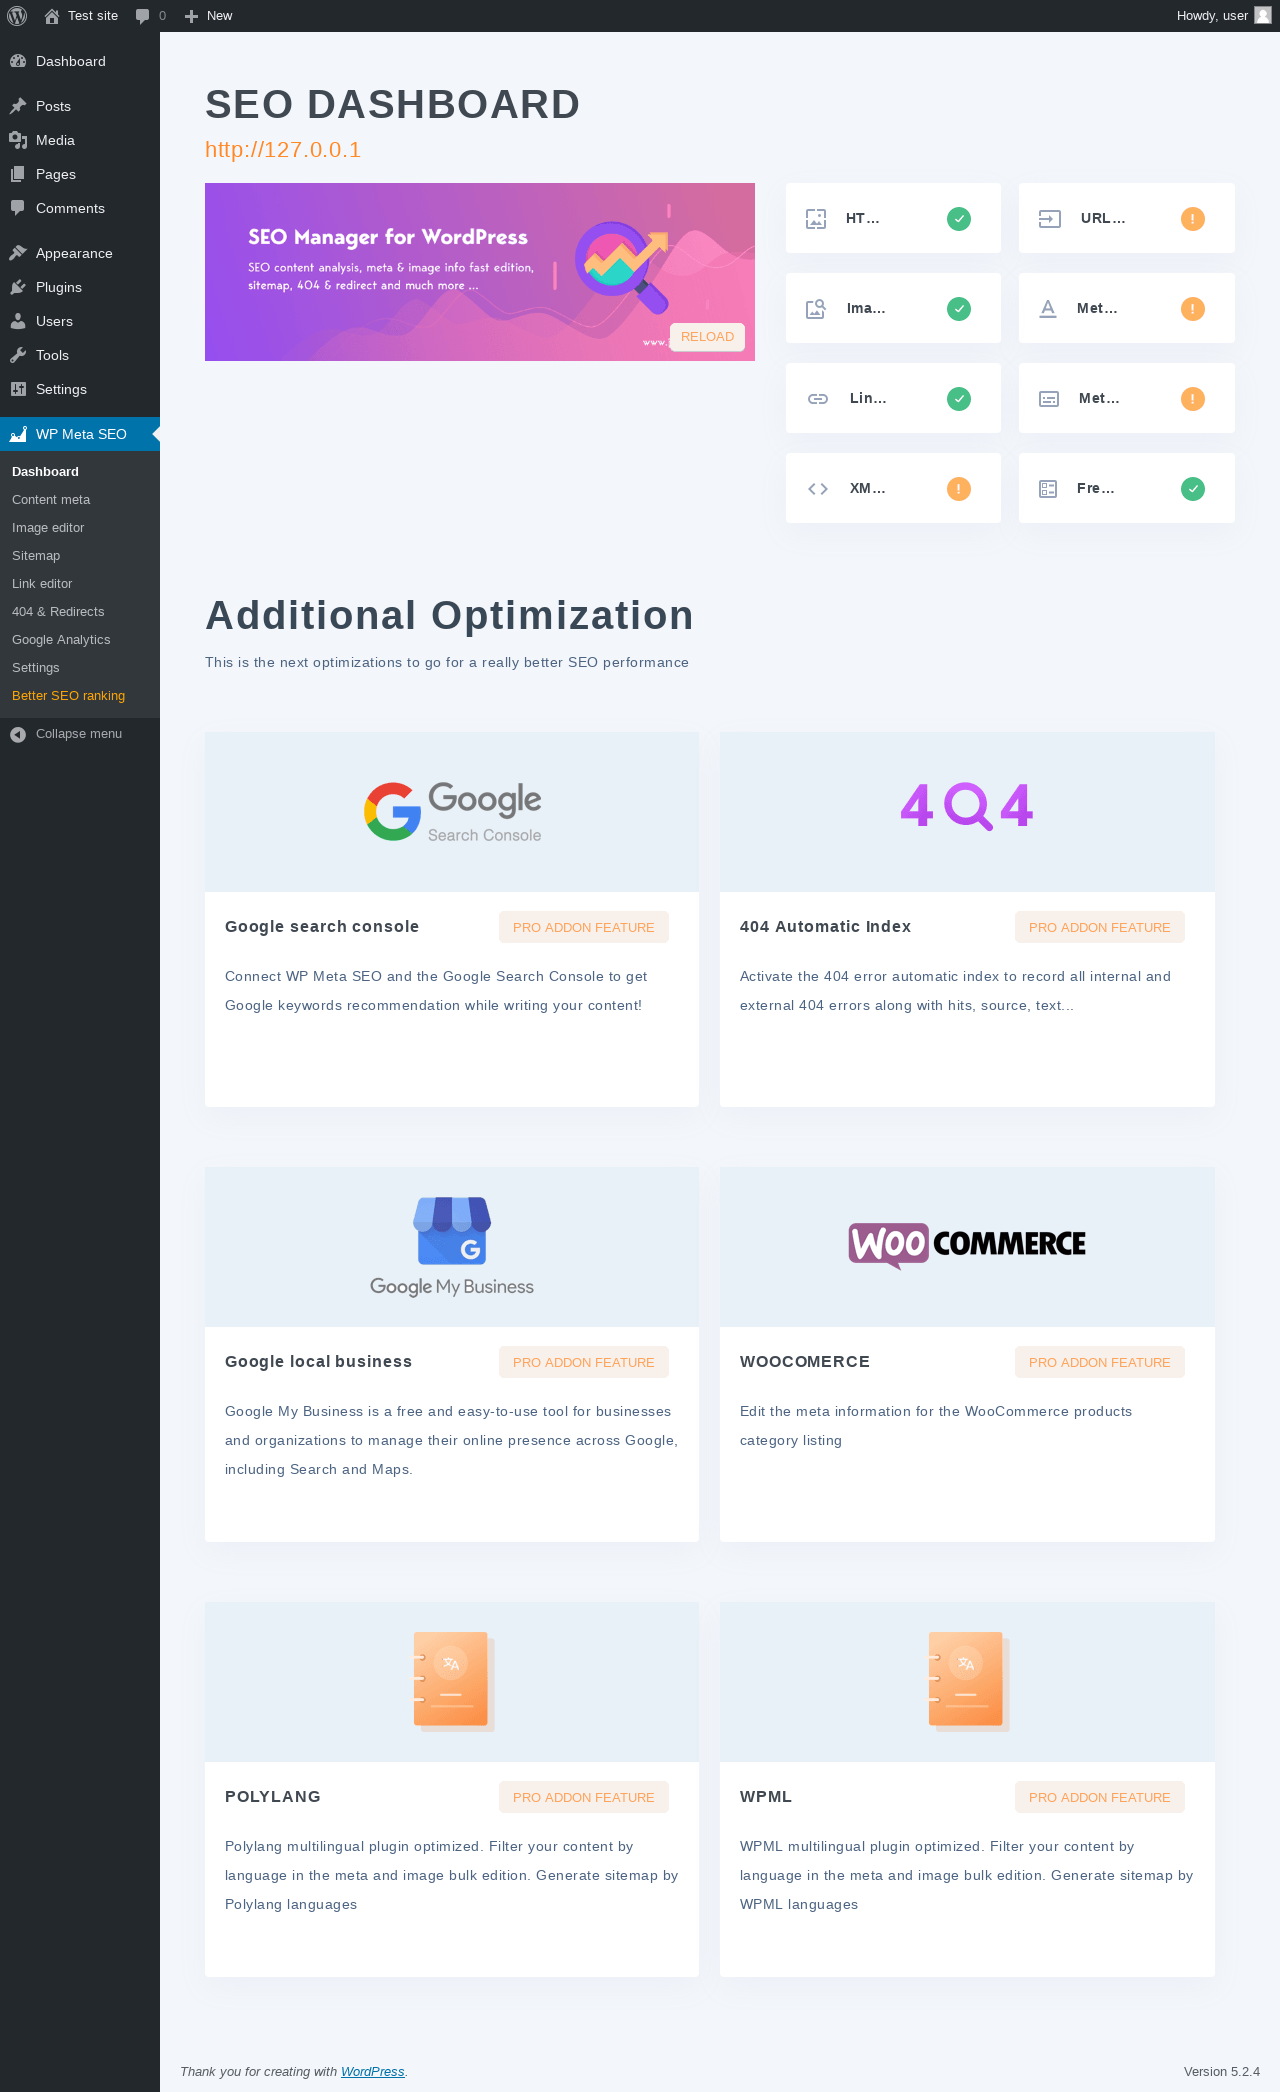Click PRO ADDON FEATURE beside Google search console
Image resolution: width=1280 pixels, height=2092 pixels.
click(584, 927)
